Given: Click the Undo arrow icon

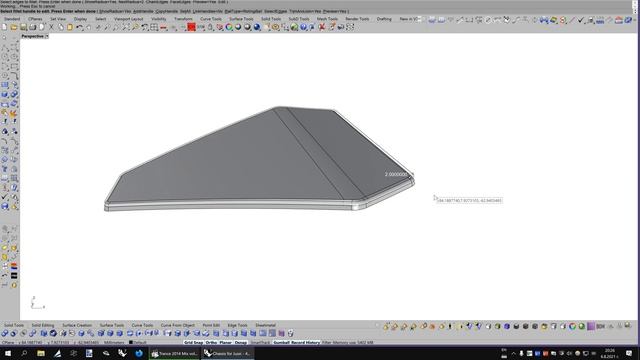Looking at the screenshot, I should pos(80,27).
